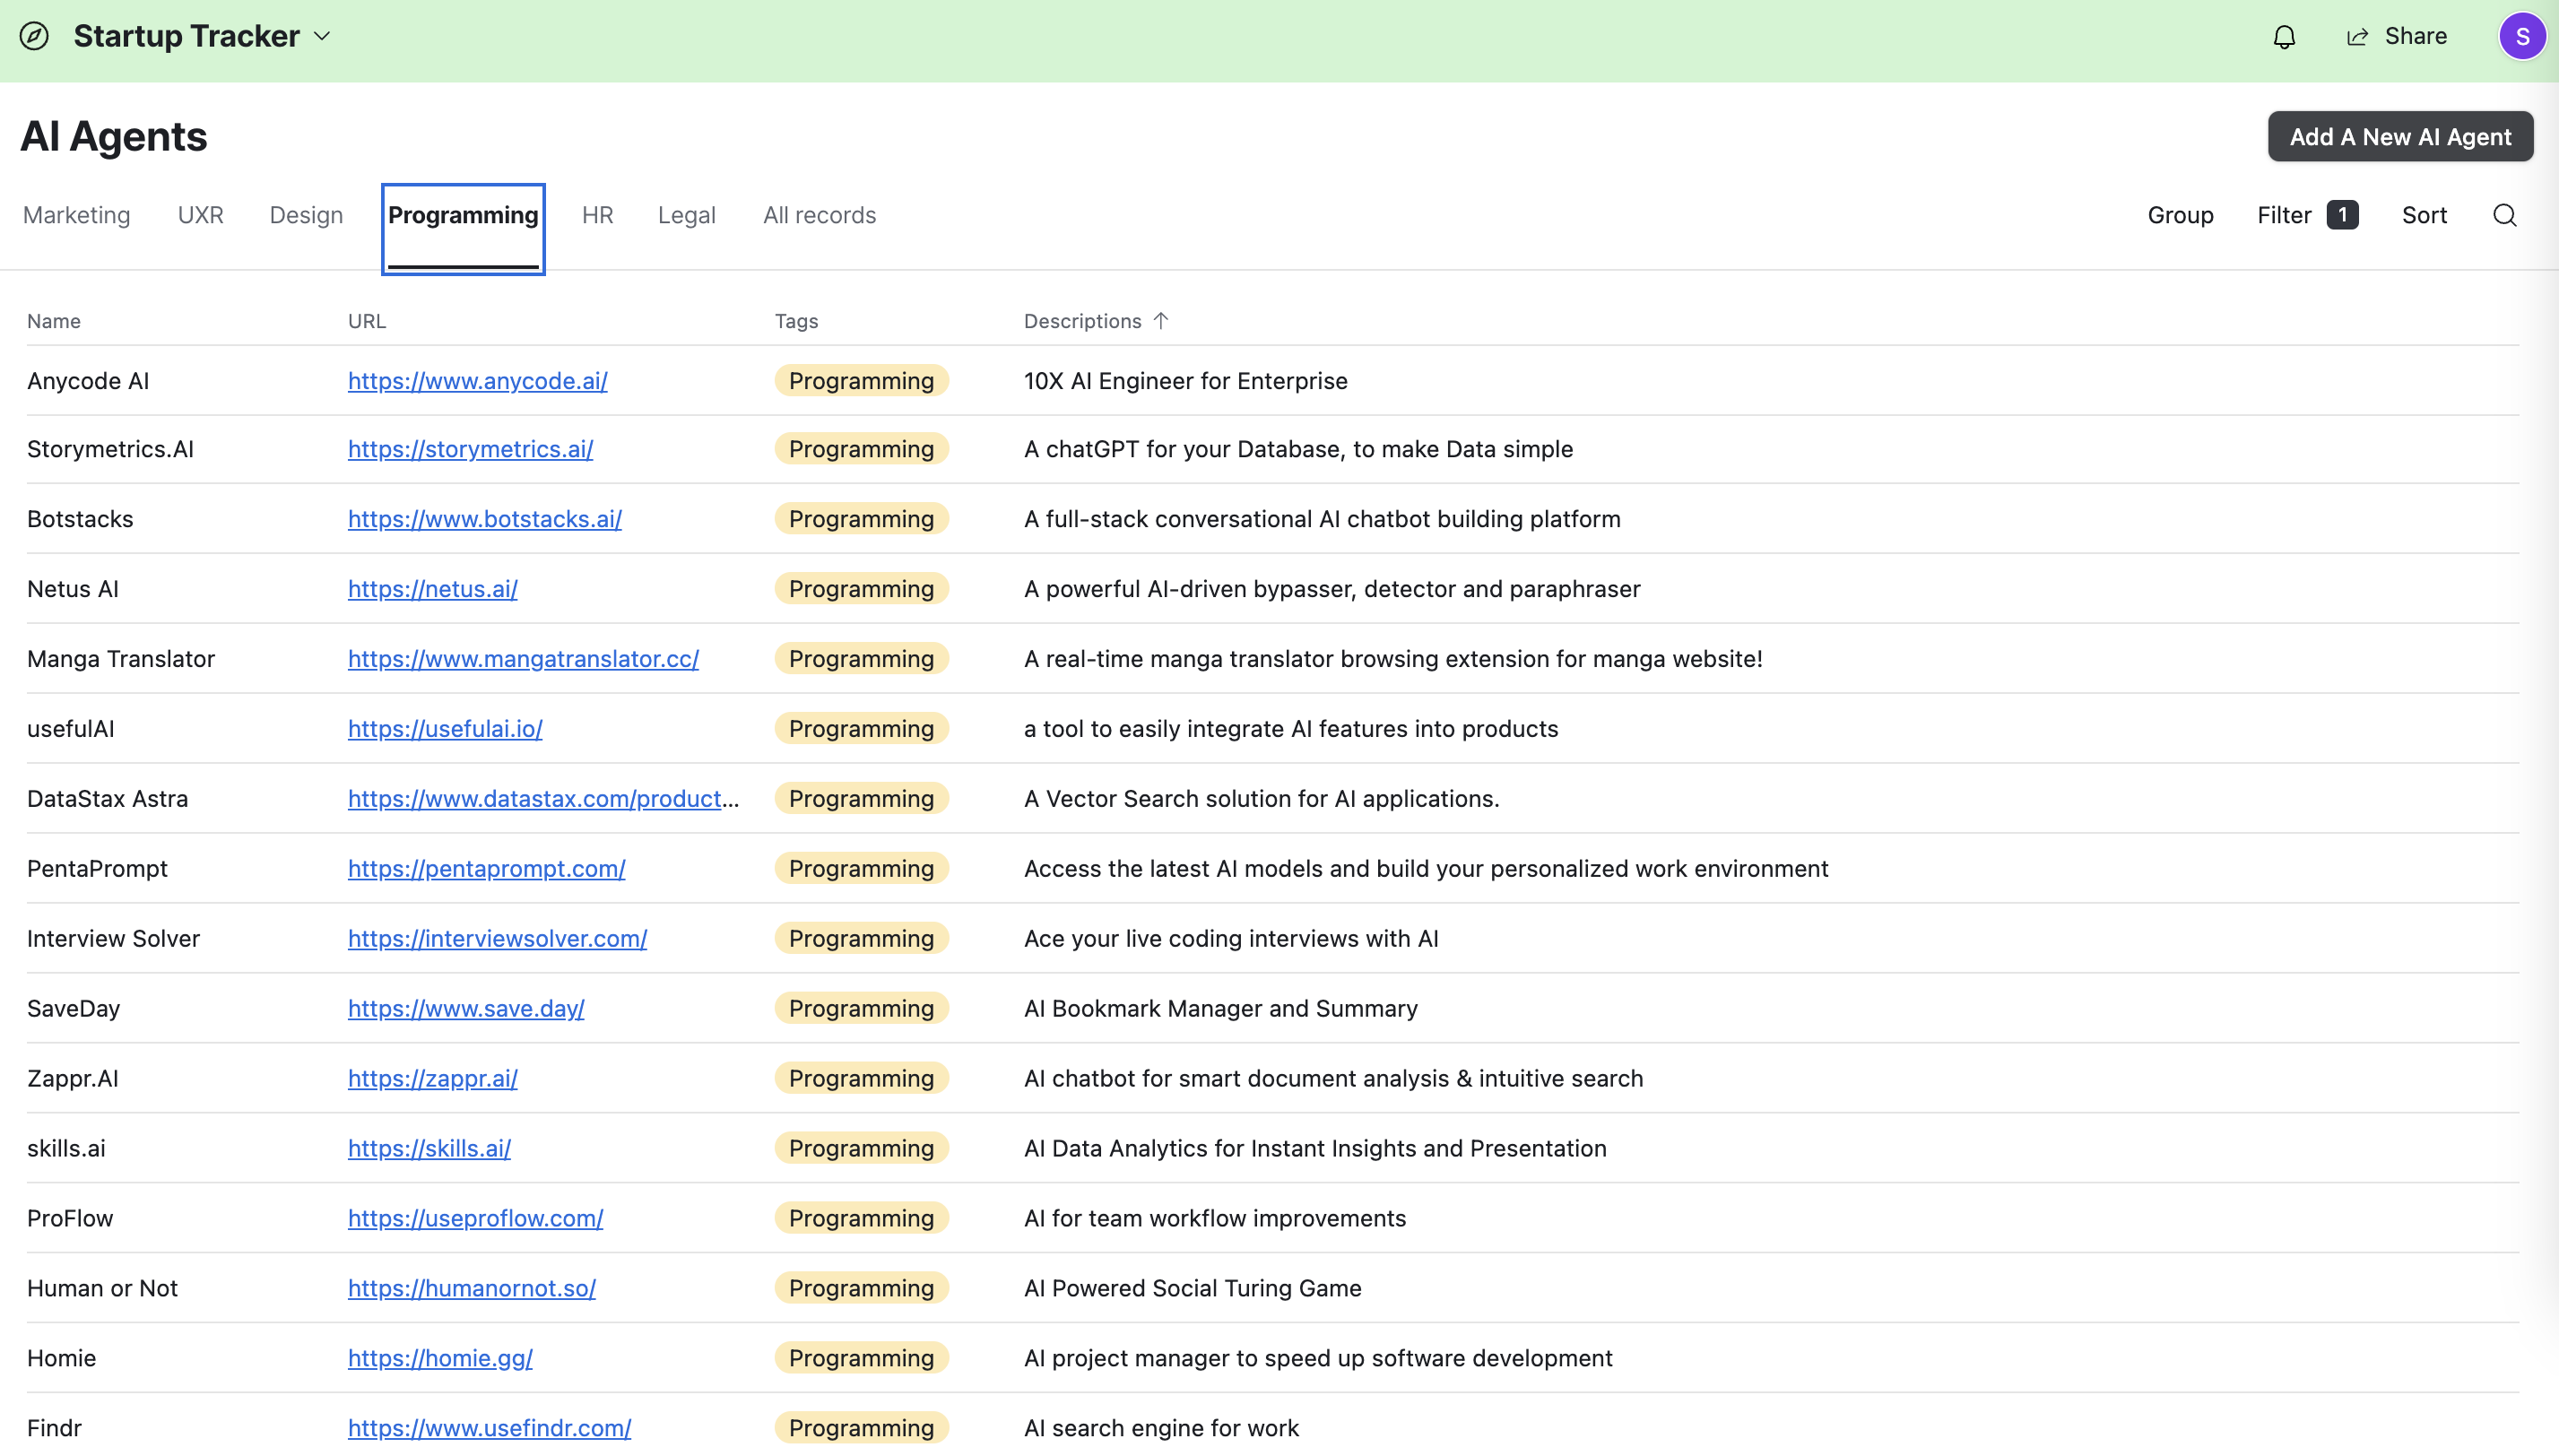Open the storymetrics.ai link
Screen dimensions: 2559x1456
pos(470,449)
